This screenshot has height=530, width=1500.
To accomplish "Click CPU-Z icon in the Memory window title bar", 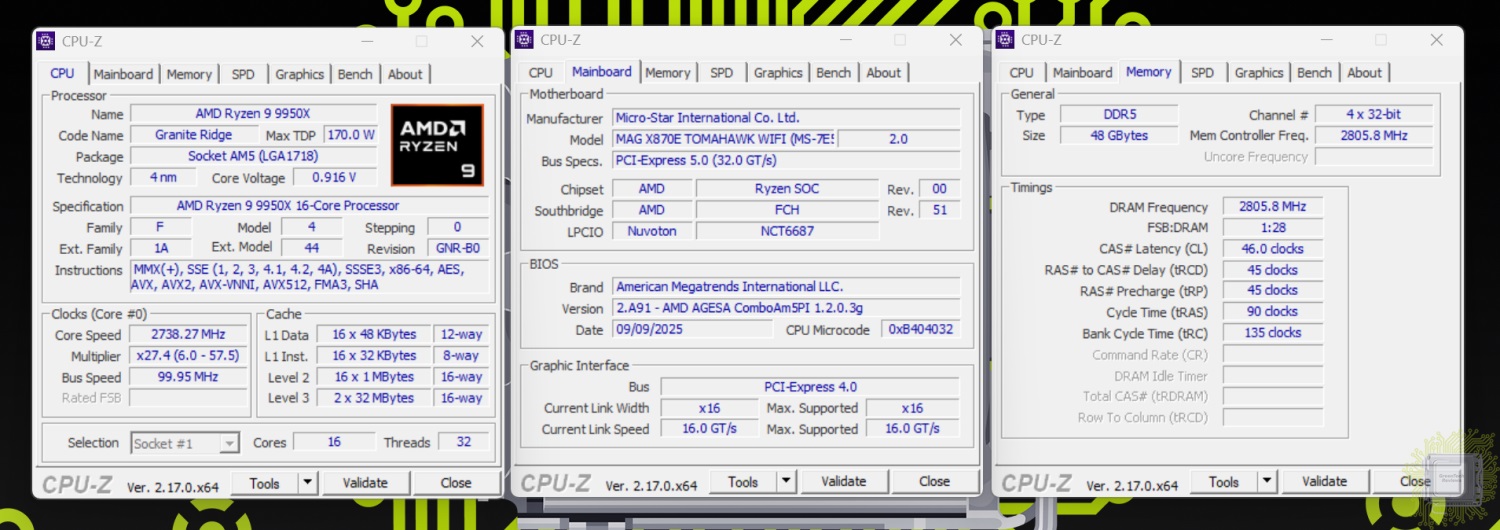I will click(x=1004, y=39).
